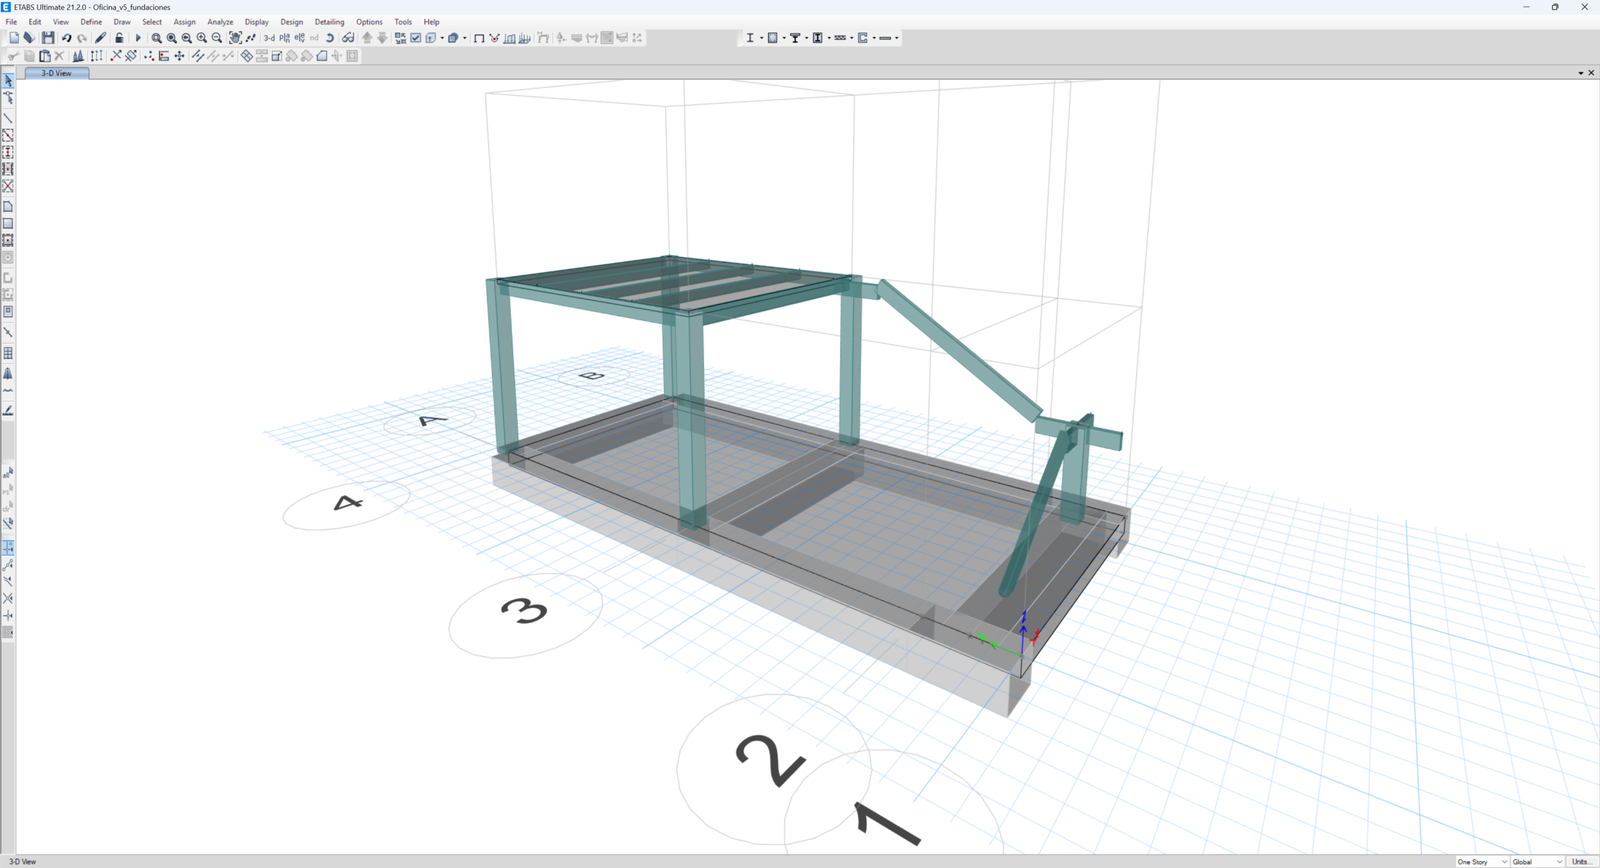Open the dropdown next to the C-shaped section icon
This screenshot has height=868, width=1600.
point(874,38)
